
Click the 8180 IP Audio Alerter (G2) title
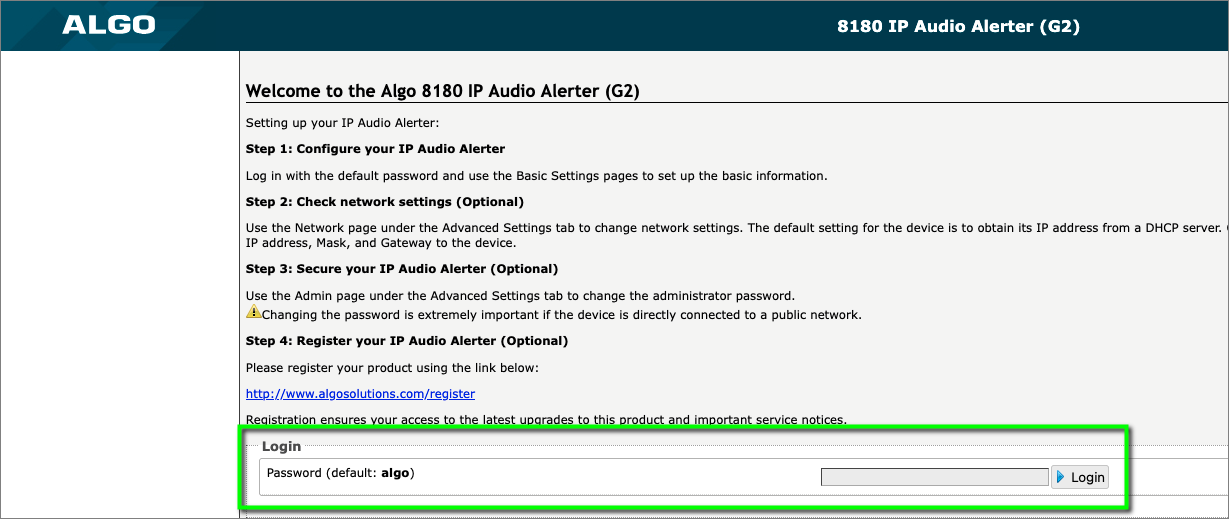pyautogui.click(x=958, y=26)
